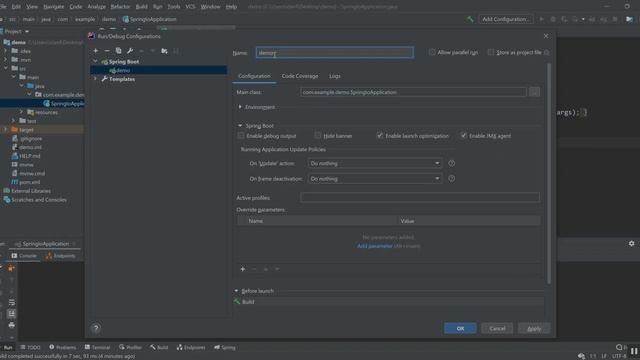Click the Main class text field
The height and width of the screenshot is (360, 640).
[x=413, y=92]
